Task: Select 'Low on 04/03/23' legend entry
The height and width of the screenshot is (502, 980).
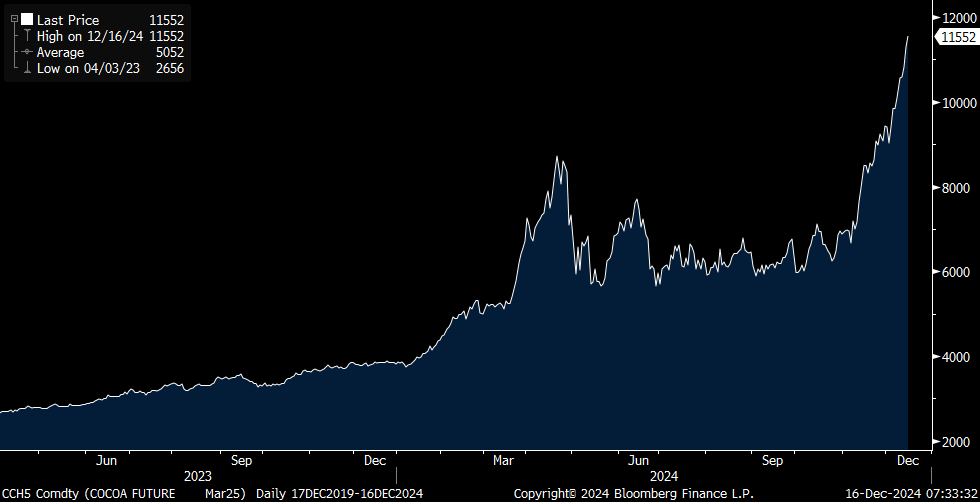Action: pos(88,69)
